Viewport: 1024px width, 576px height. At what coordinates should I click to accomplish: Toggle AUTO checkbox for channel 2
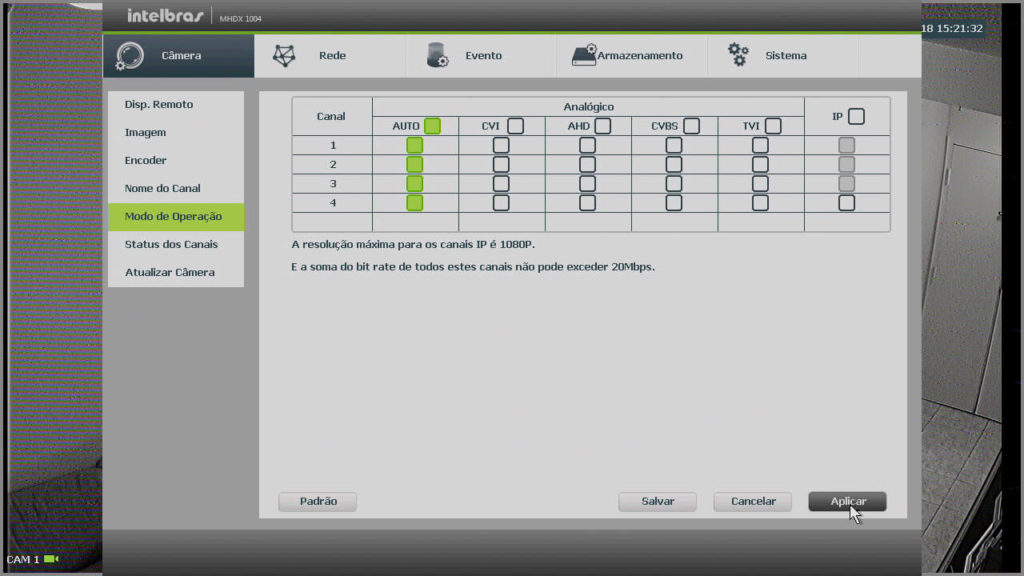(415, 165)
